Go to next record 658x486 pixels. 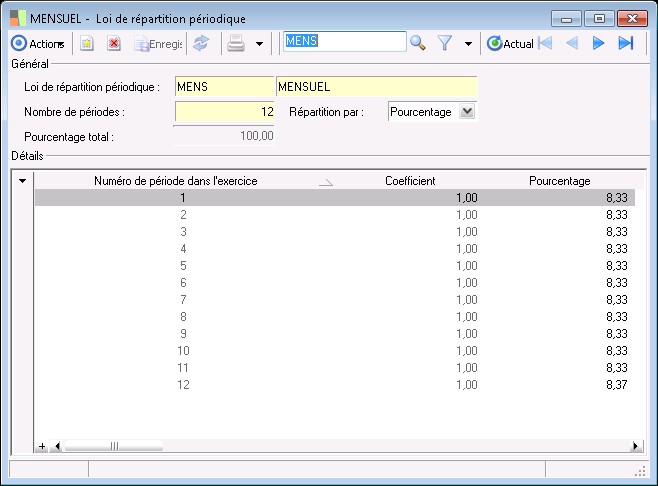pos(598,43)
